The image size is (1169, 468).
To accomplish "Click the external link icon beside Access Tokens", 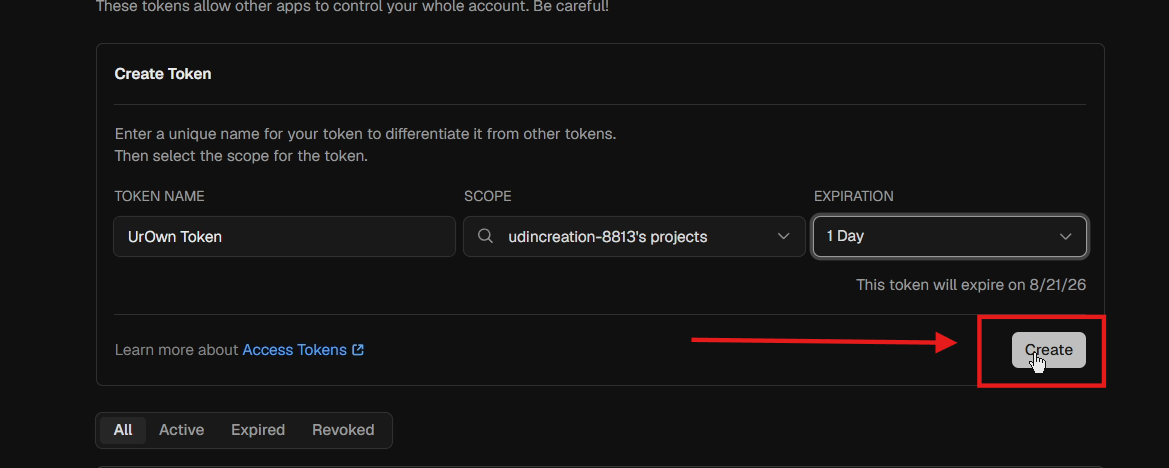I will pos(358,350).
